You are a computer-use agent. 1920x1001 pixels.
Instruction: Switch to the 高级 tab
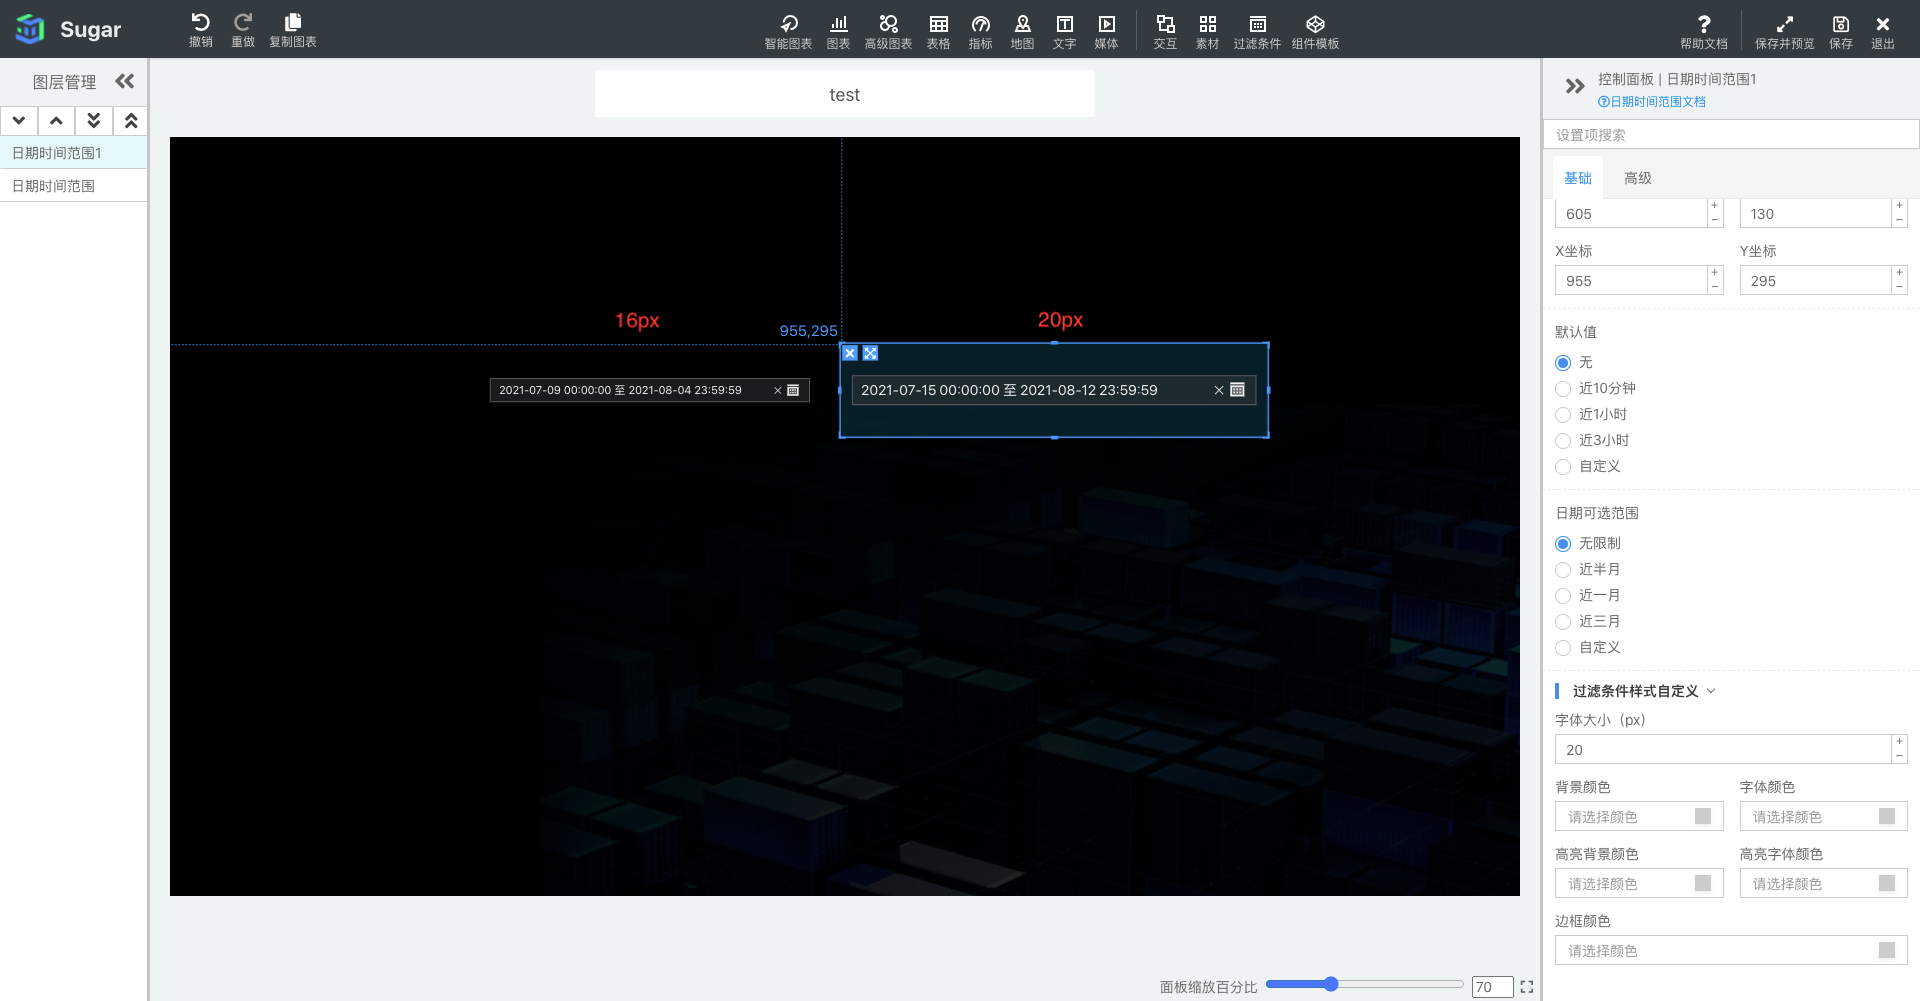click(1637, 178)
